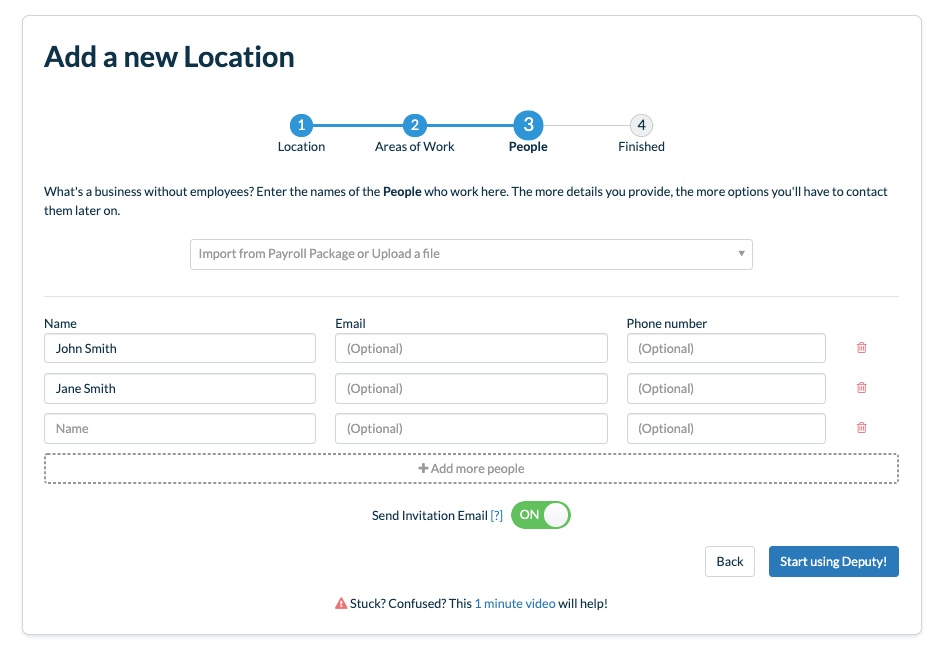Open Import from Payroll Package dropdown
Image resolution: width=948 pixels, height=649 pixels.
pyautogui.click(x=471, y=254)
